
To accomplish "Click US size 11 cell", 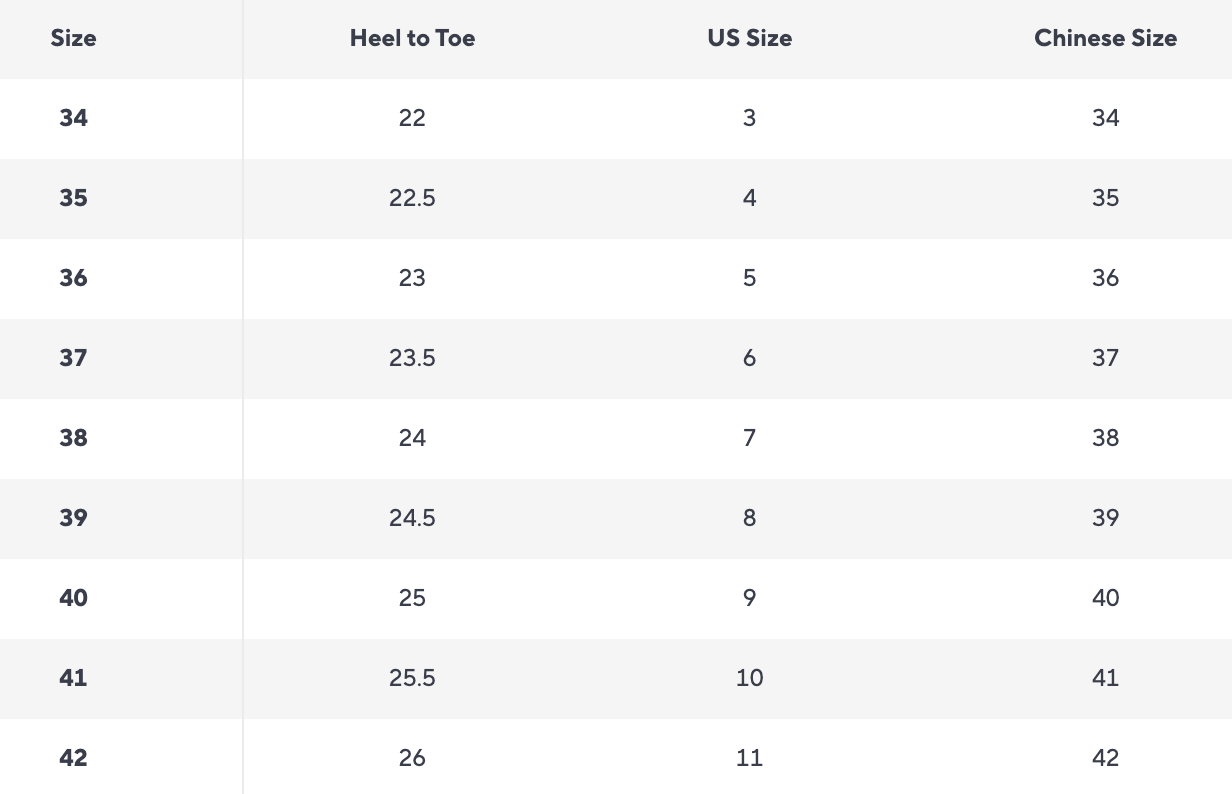I will (749, 758).
